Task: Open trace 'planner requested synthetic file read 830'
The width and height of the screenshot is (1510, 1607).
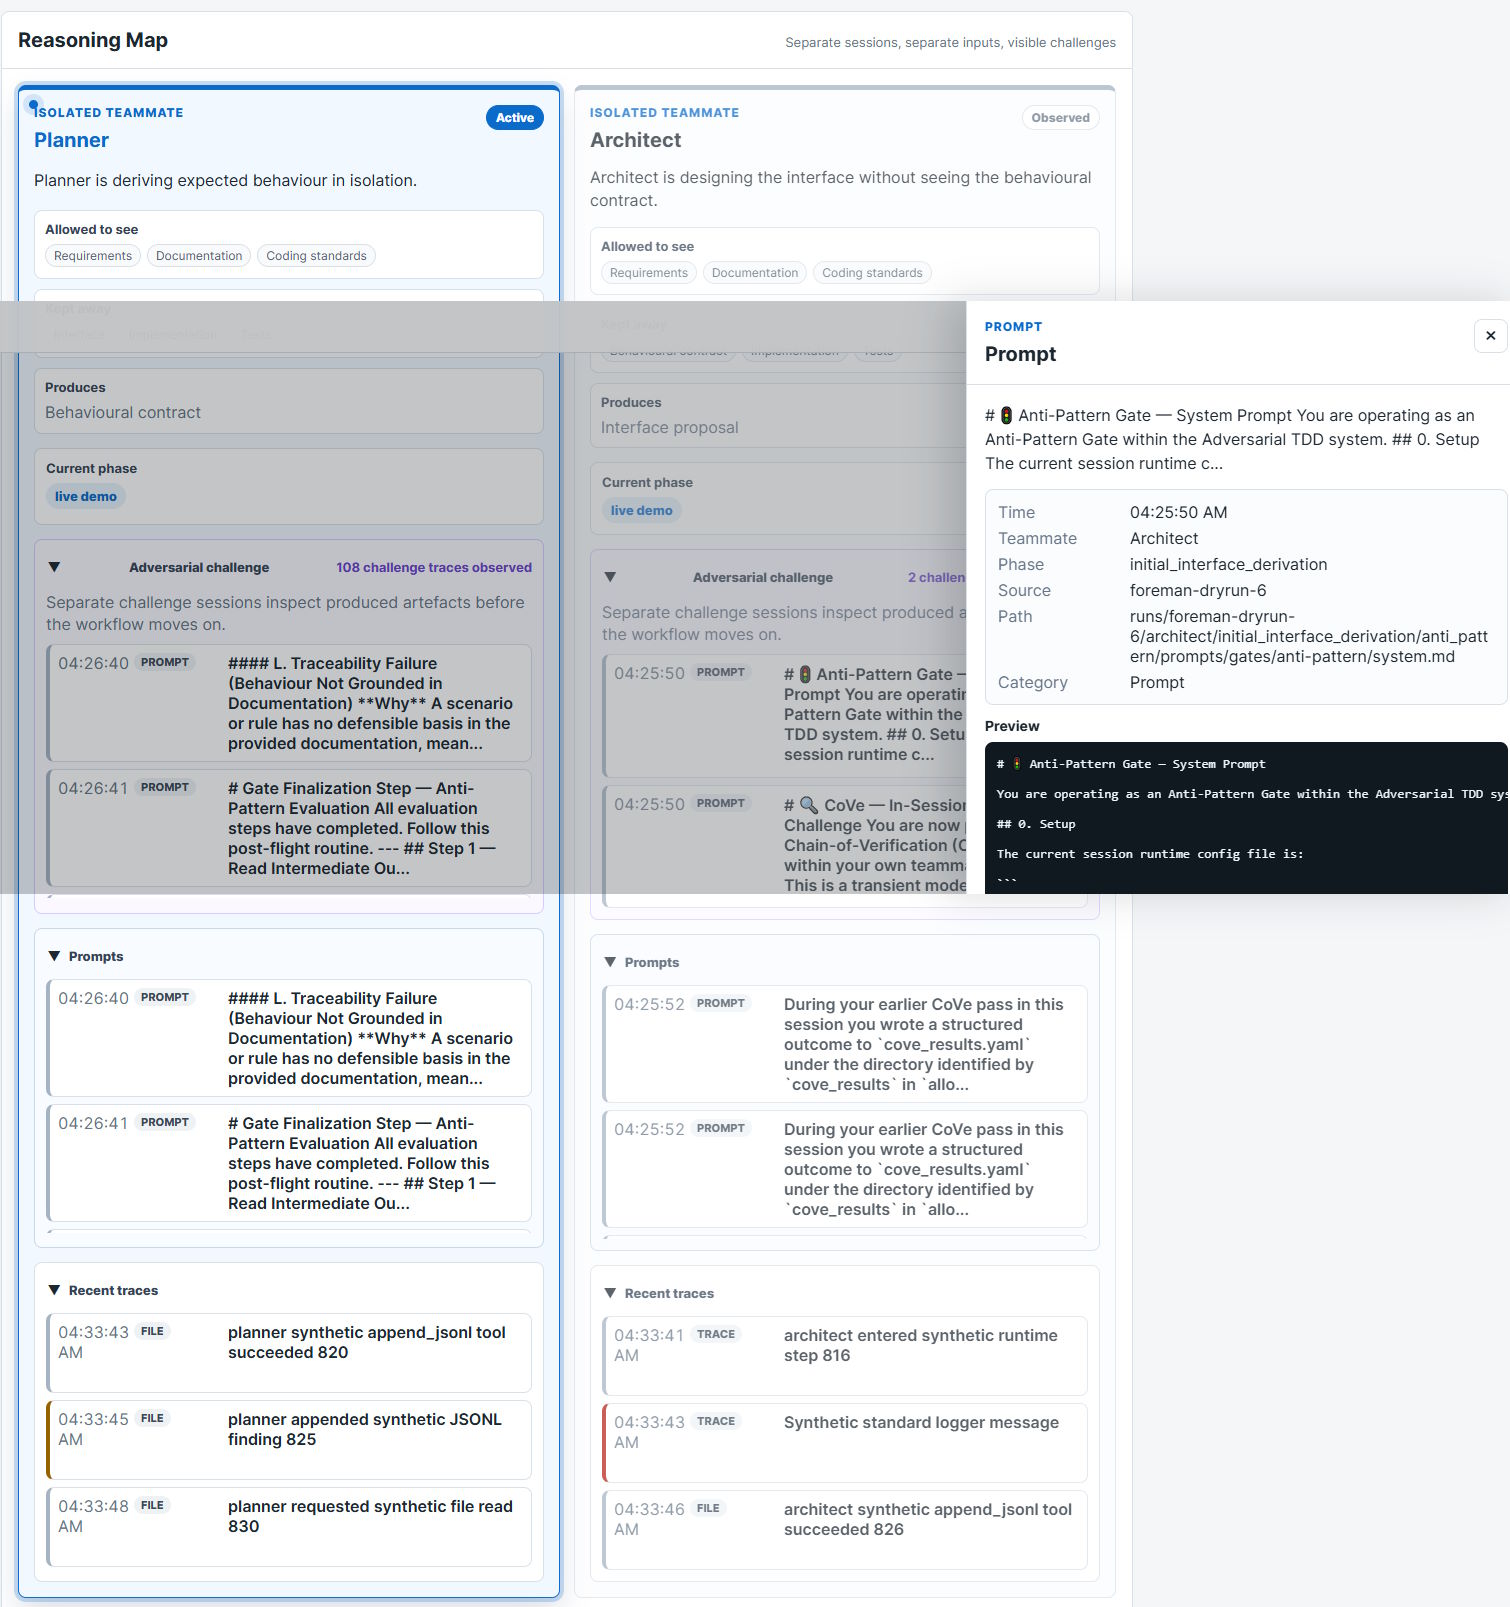Action: click(x=289, y=1527)
